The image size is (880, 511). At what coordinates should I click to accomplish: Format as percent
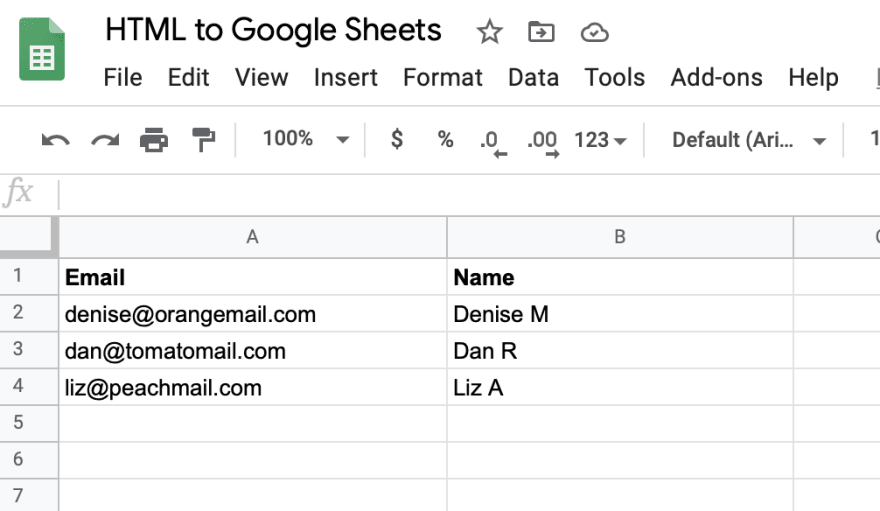coord(446,139)
